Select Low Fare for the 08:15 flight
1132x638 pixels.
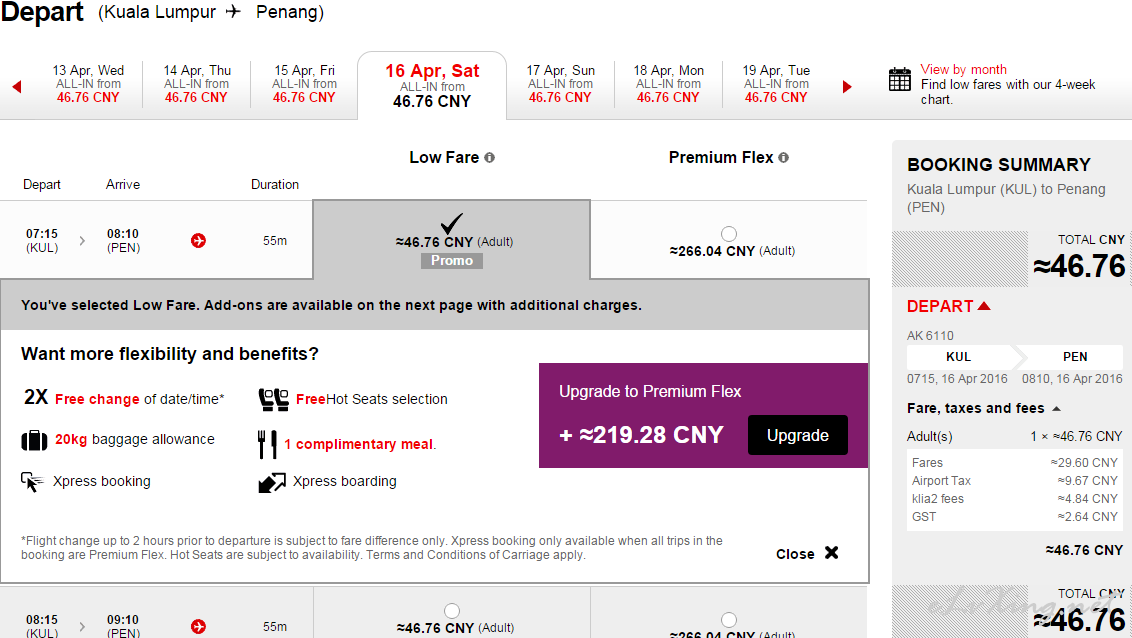click(x=452, y=611)
